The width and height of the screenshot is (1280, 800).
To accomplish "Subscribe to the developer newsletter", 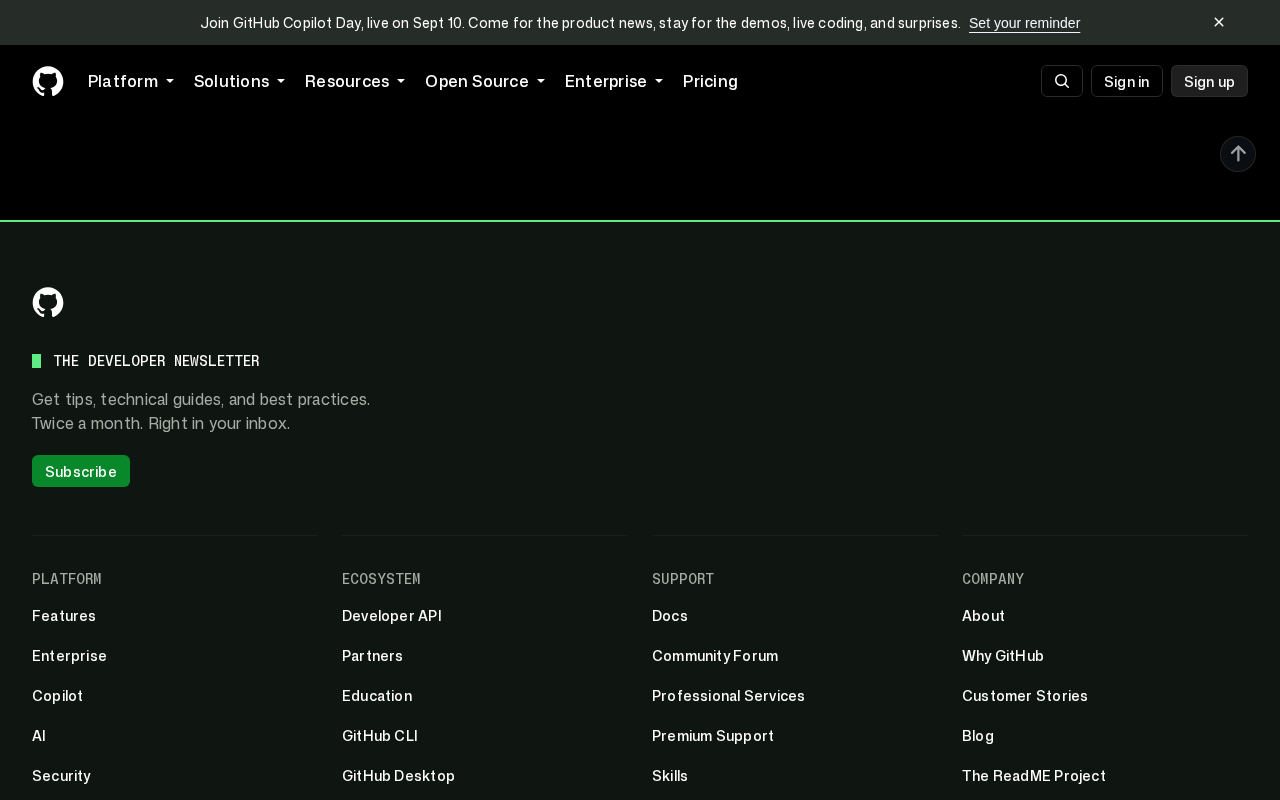I will coord(81,471).
